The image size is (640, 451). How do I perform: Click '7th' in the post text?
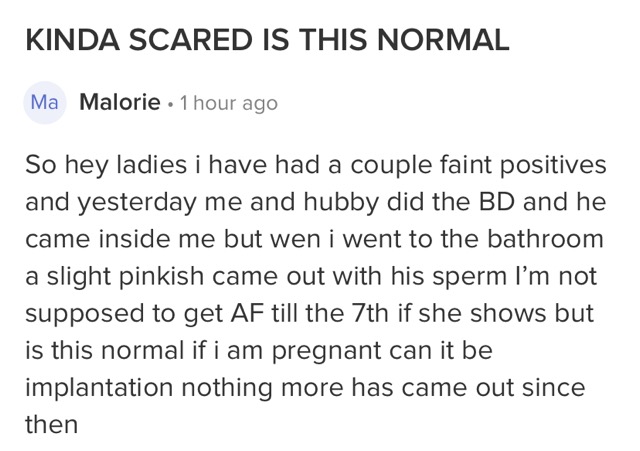coord(371,313)
